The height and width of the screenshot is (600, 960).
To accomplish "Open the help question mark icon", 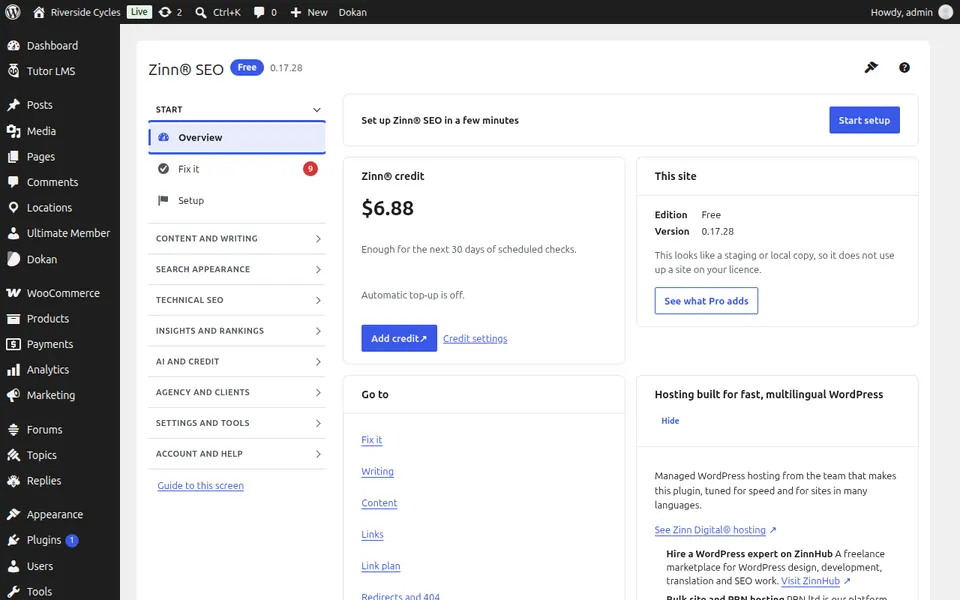I will pos(904,67).
